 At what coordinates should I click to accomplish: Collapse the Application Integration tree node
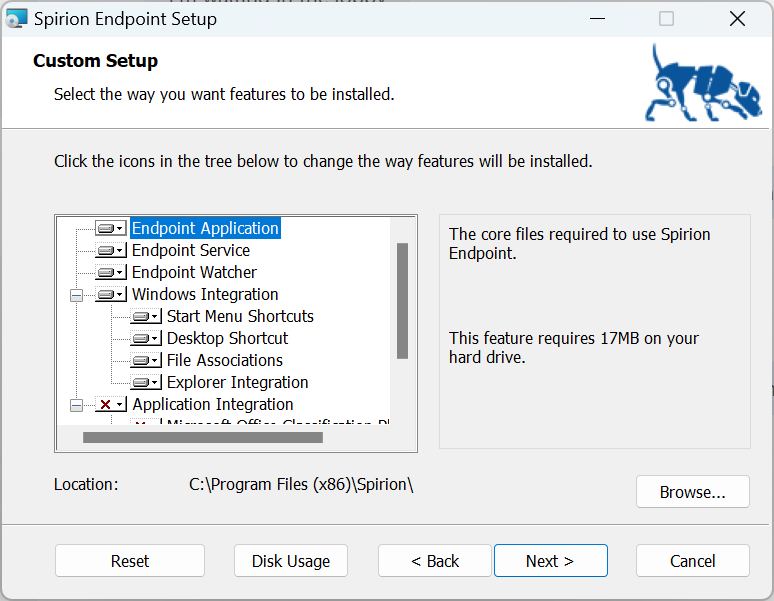pos(76,405)
